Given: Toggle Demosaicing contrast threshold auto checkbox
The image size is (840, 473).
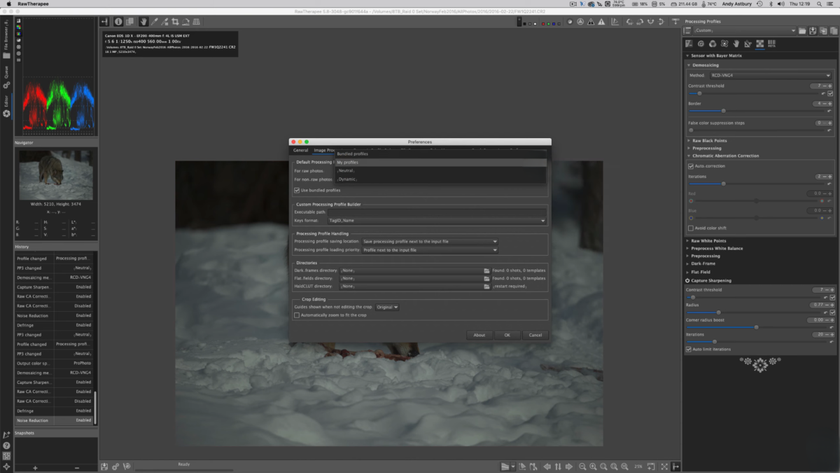Looking at the screenshot, I should pos(830,94).
